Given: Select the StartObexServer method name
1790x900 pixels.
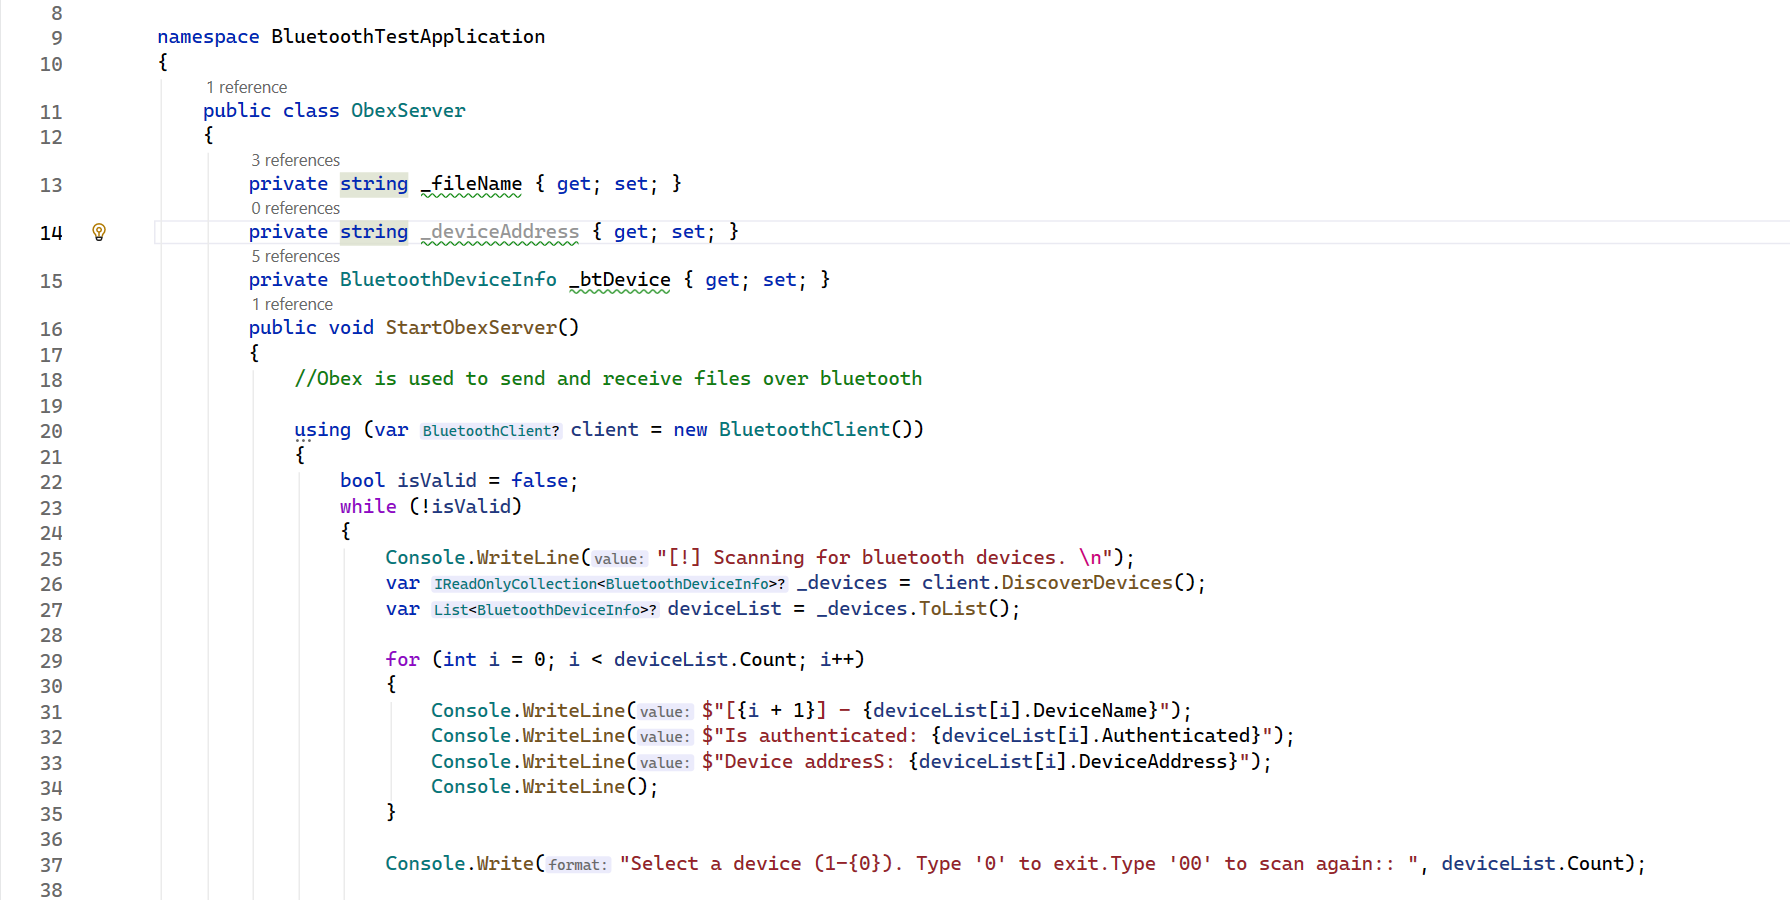Looking at the screenshot, I should (471, 328).
